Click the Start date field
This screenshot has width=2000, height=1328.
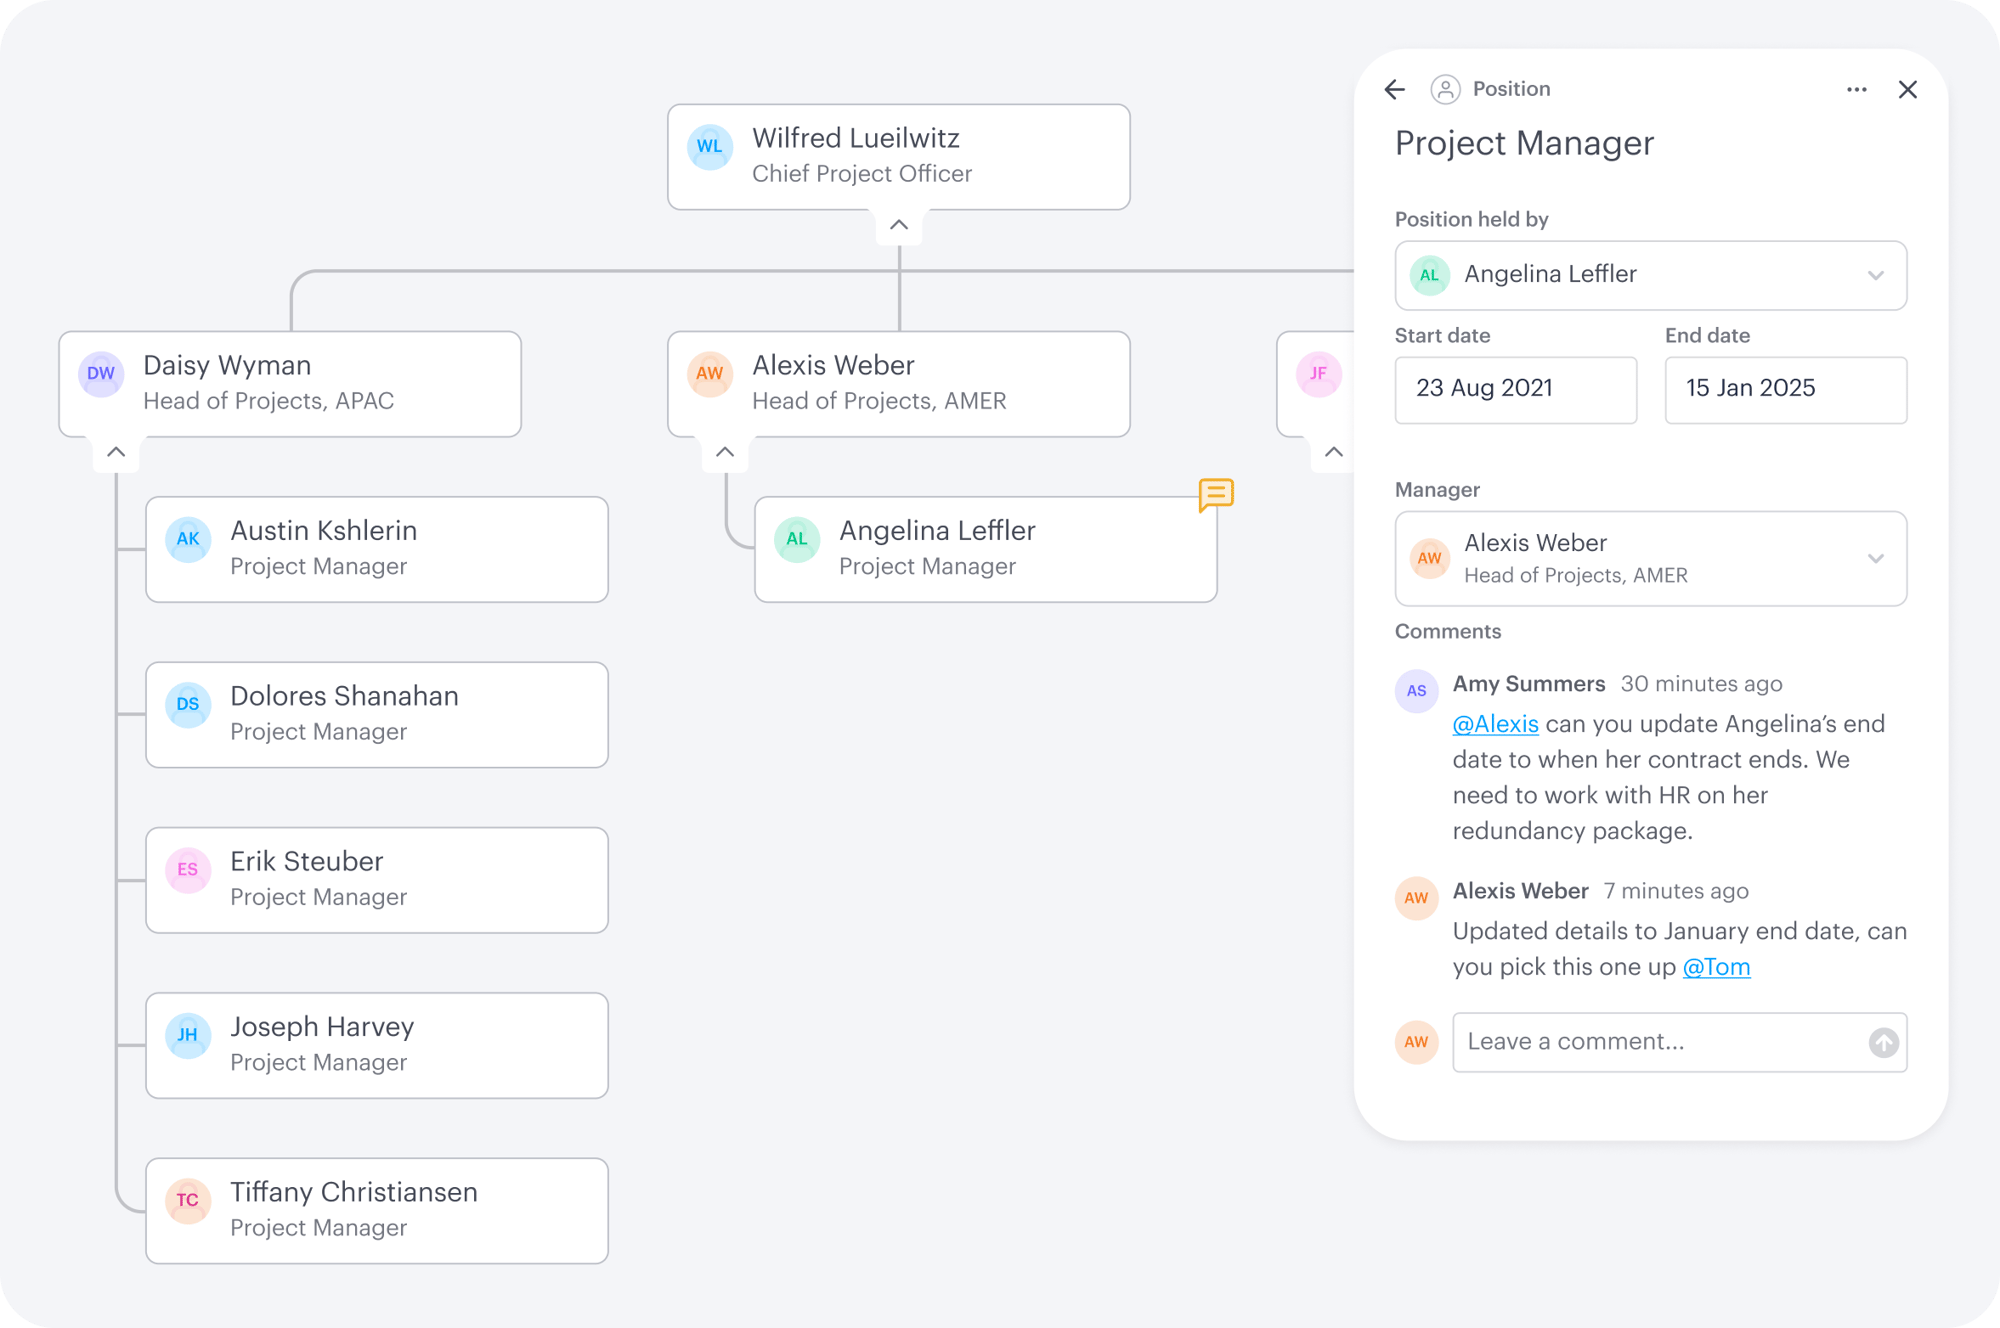(1515, 389)
